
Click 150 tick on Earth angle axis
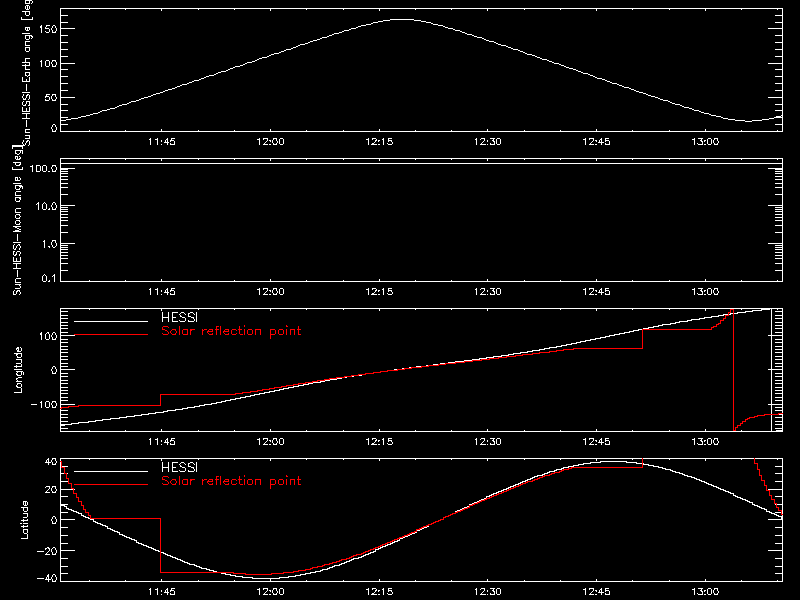pos(48,29)
